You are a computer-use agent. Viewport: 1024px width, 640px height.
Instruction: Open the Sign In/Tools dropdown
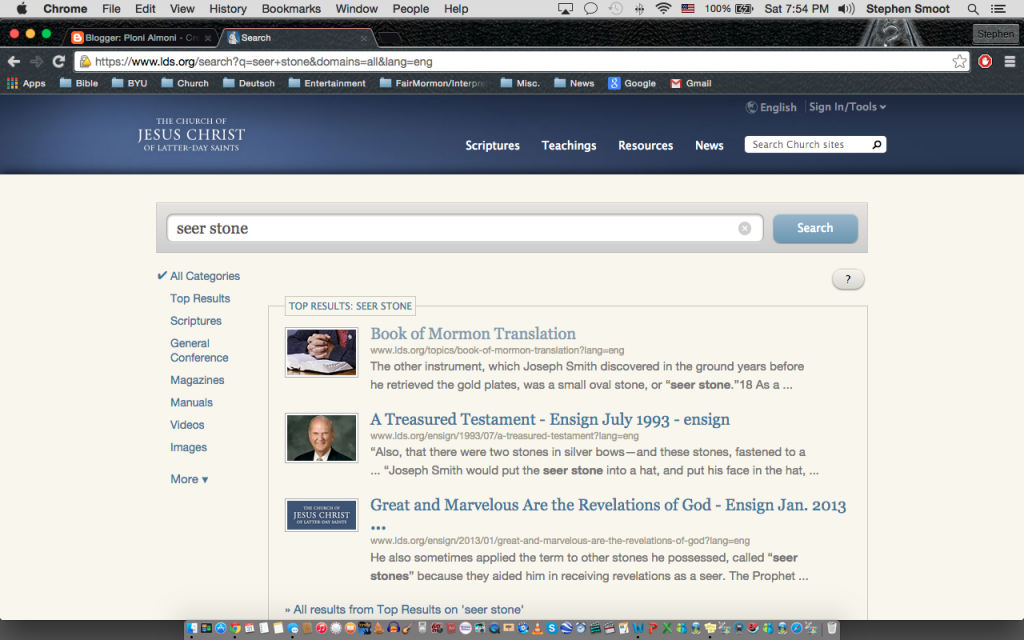click(x=847, y=106)
